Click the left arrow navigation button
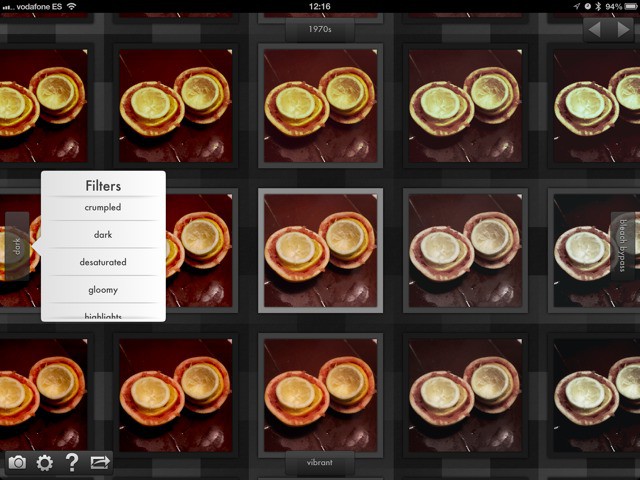Viewport: 640px width, 480px height. pos(598,30)
